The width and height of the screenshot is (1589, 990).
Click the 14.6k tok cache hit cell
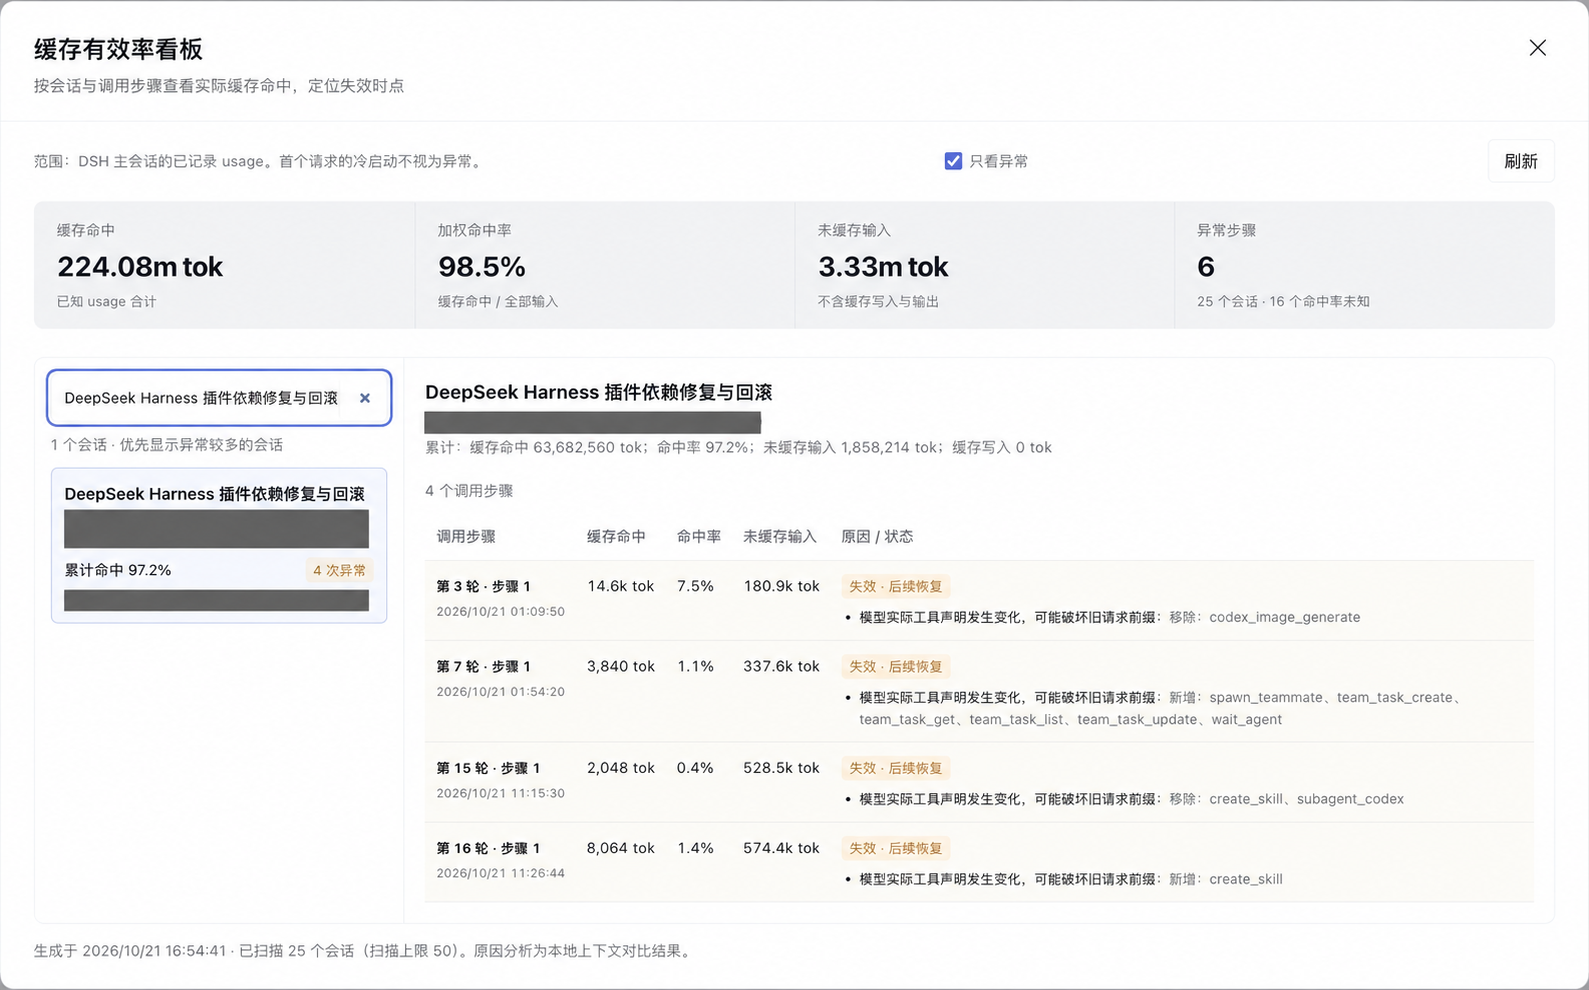click(x=621, y=586)
